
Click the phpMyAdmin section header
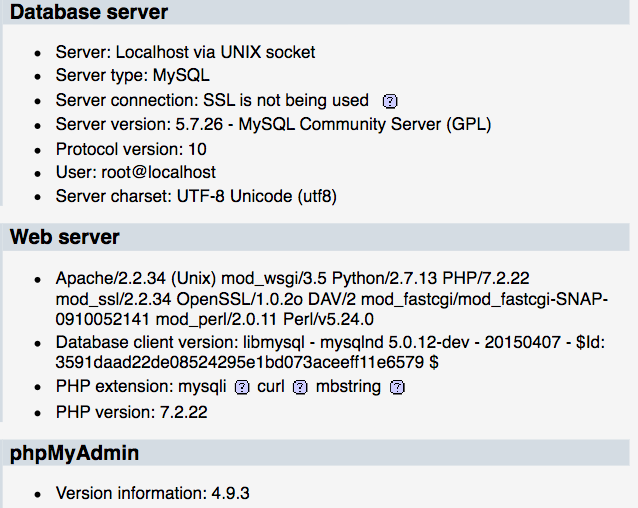coord(74,453)
